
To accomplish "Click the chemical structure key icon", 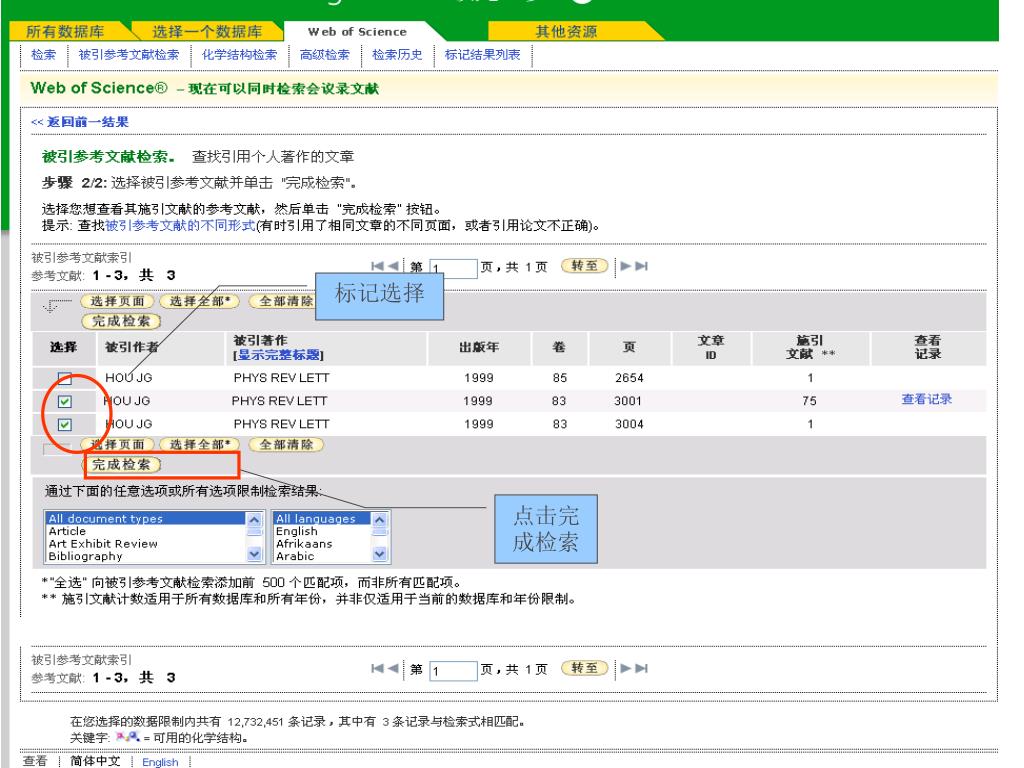I will [127, 737].
